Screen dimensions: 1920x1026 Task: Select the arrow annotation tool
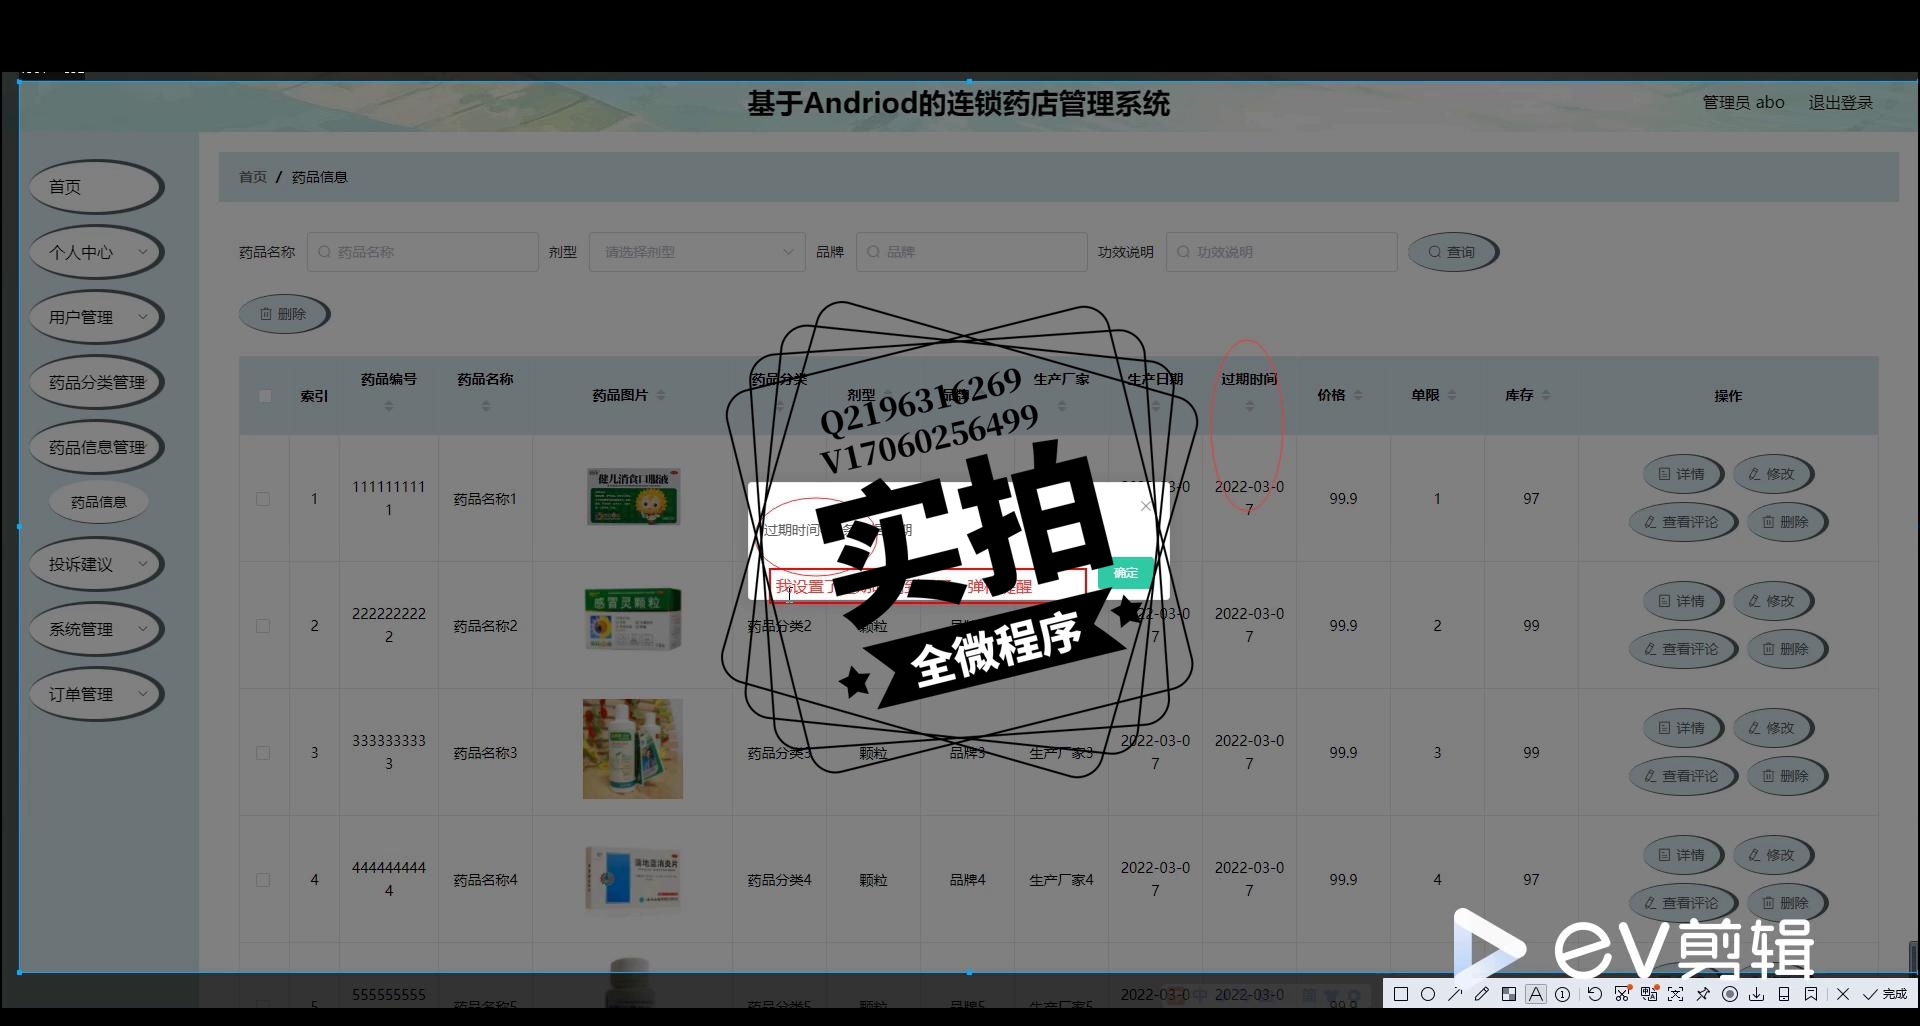(1455, 994)
